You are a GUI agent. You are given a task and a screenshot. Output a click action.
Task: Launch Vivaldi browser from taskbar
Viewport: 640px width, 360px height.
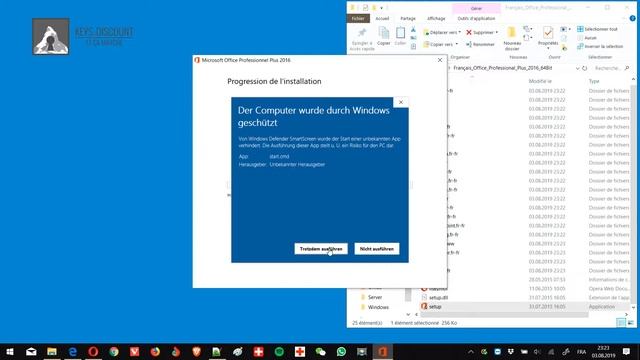(135, 351)
